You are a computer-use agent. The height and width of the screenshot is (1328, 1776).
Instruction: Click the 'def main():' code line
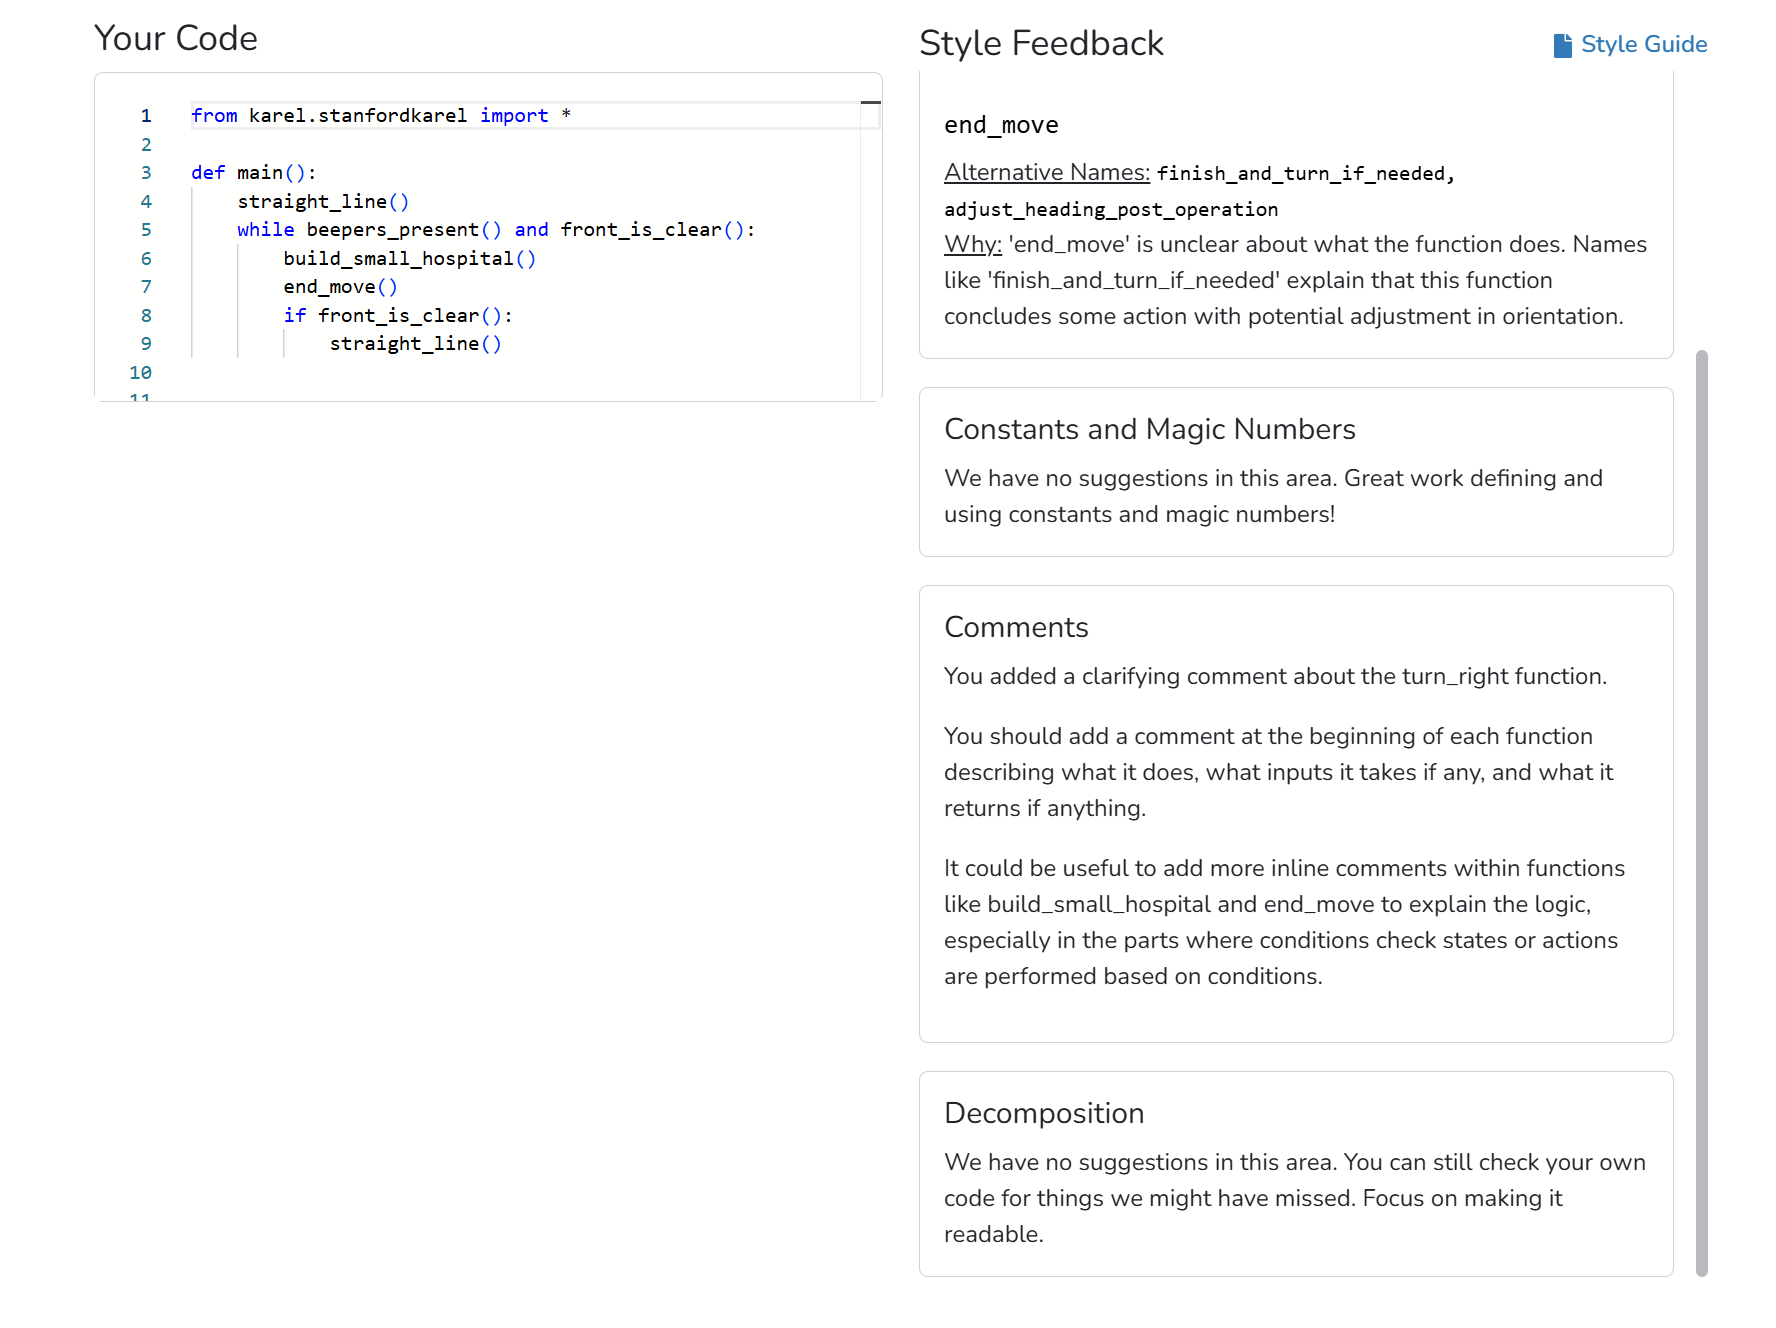(x=254, y=173)
